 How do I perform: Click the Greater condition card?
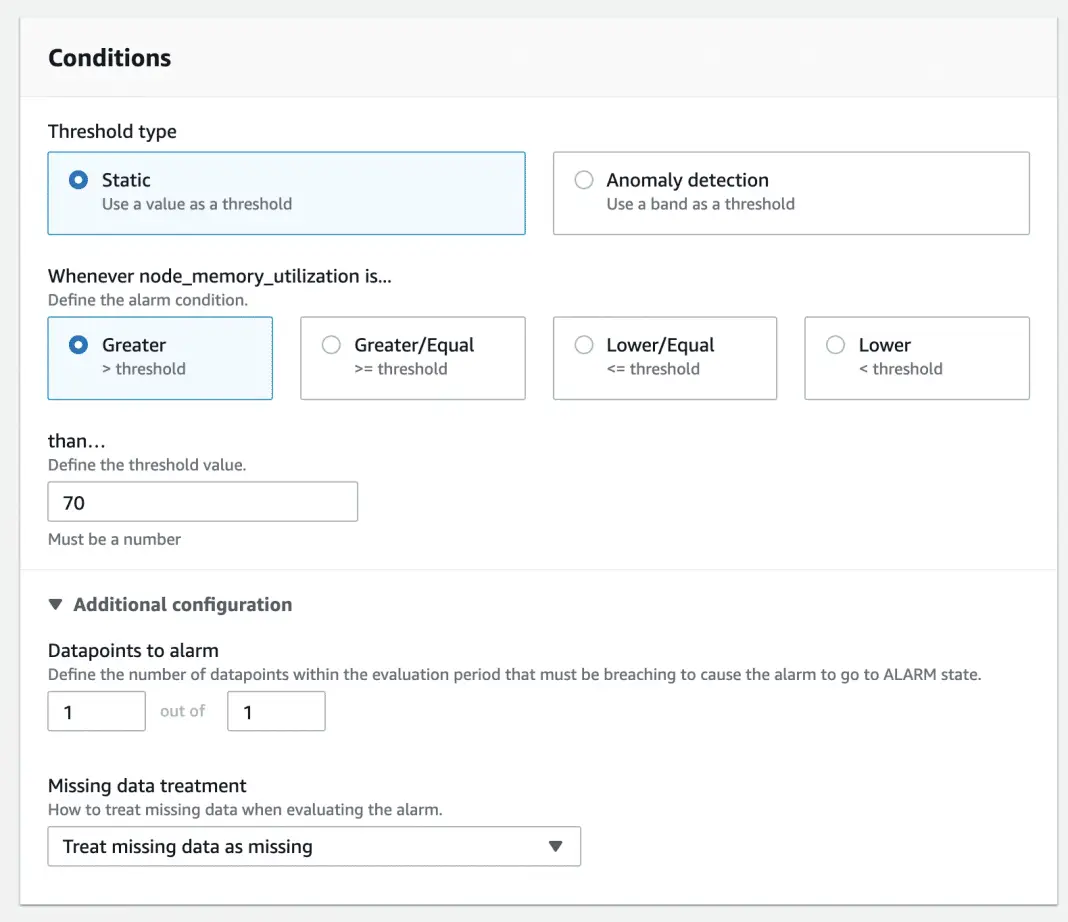tap(160, 358)
